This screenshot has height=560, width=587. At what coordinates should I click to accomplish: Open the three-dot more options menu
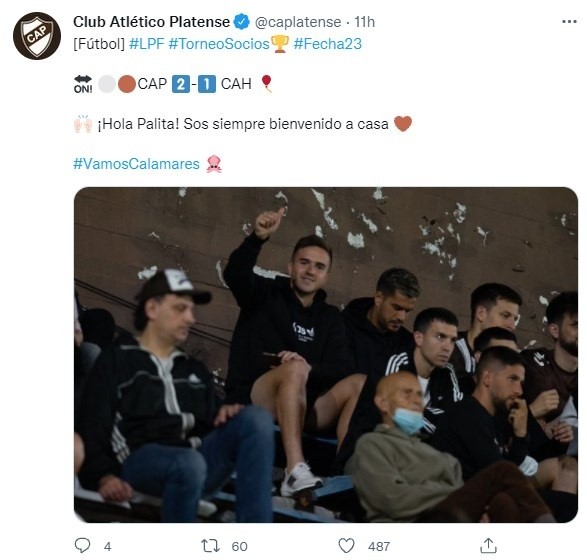point(569,22)
